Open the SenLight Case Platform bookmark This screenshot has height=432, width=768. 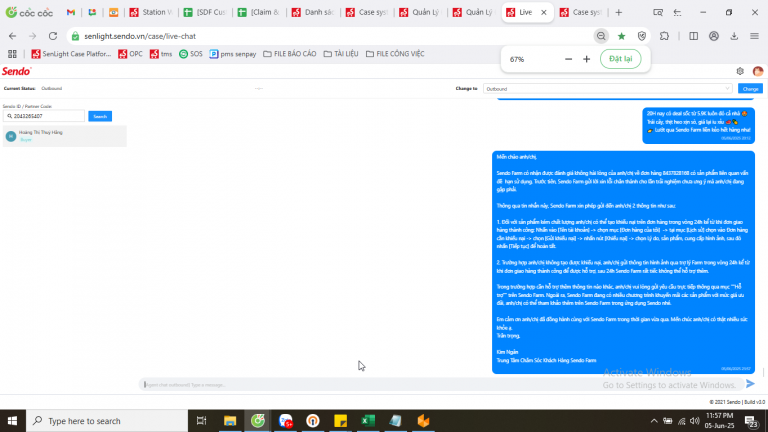coord(71,54)
